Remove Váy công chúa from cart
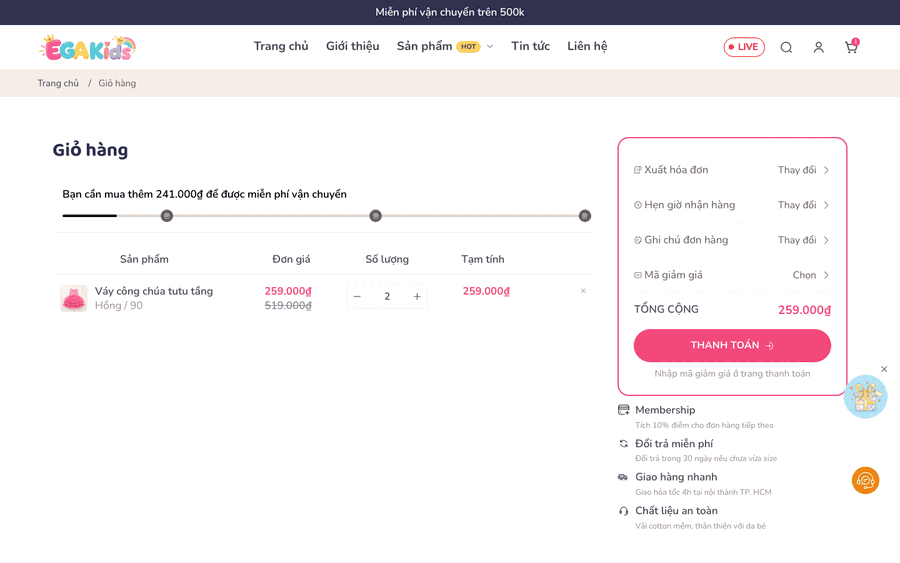 583,291
